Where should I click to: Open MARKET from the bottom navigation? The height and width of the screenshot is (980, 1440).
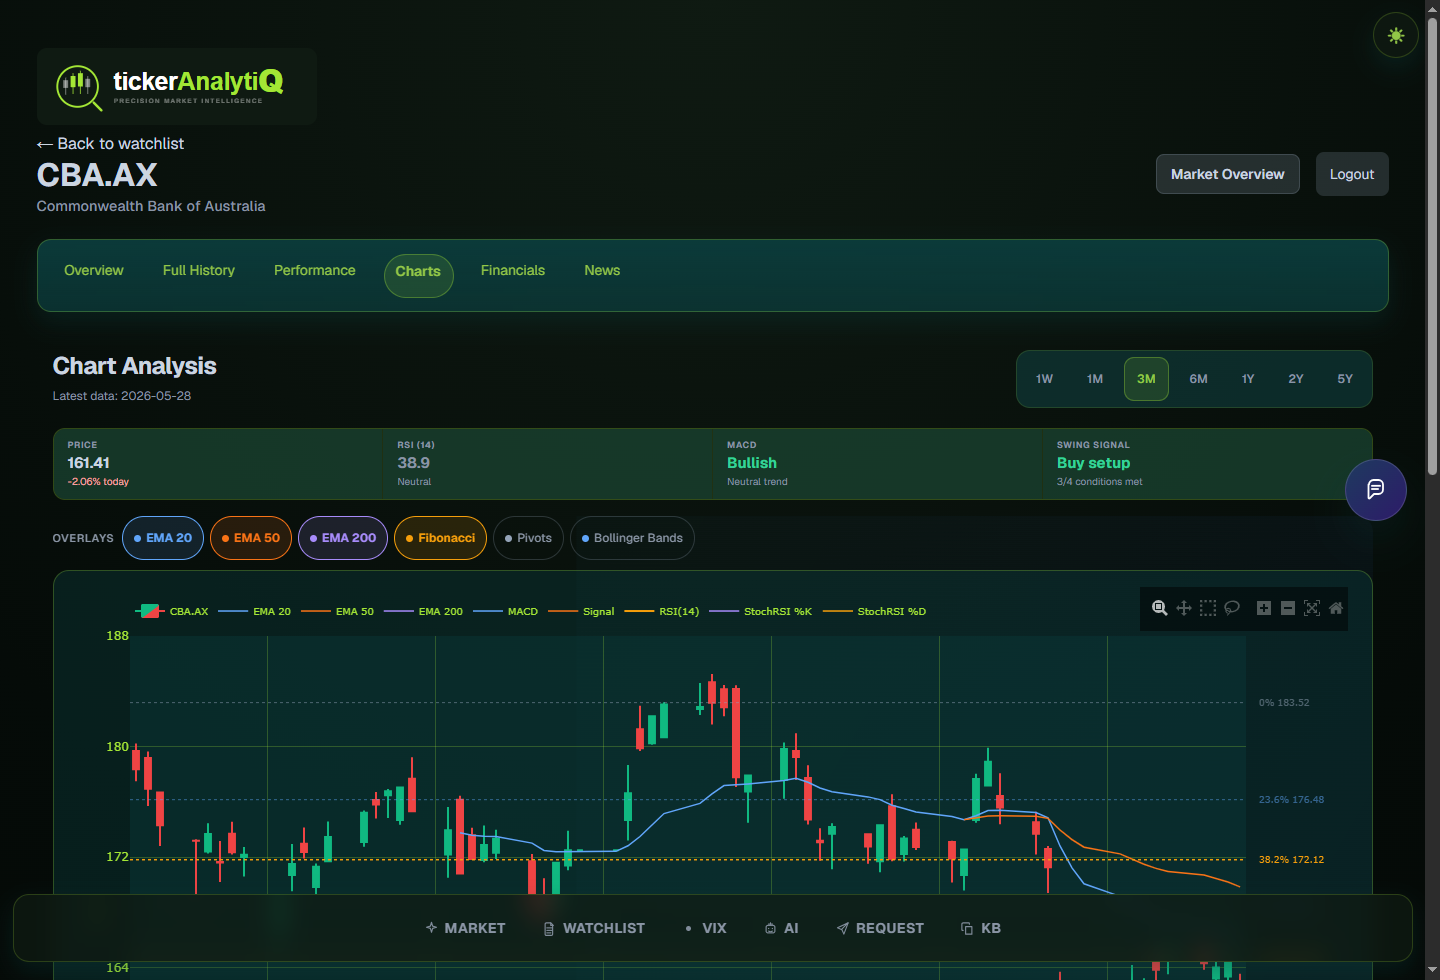point(465,928)
